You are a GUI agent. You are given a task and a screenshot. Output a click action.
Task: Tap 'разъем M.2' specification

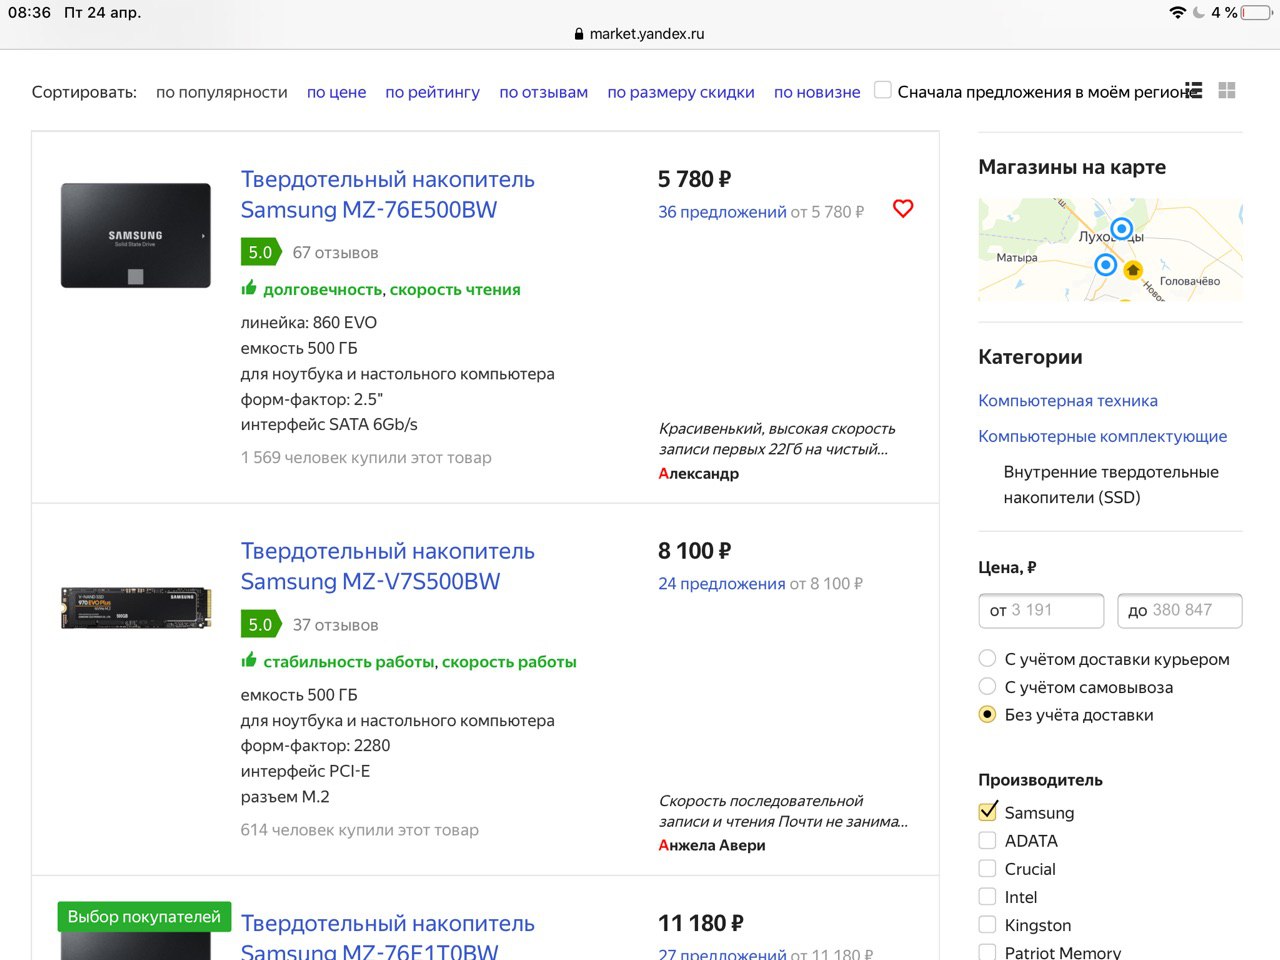(285, 796)
